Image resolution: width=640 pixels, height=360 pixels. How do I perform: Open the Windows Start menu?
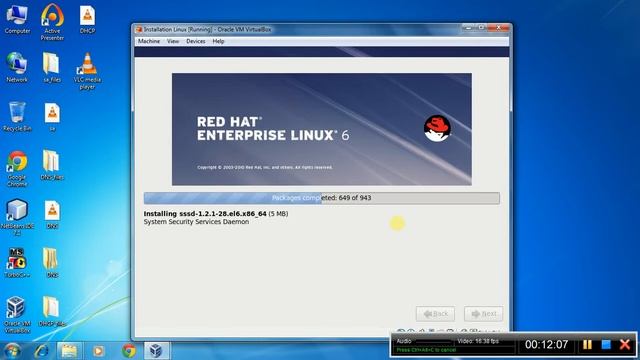(11, 351)
